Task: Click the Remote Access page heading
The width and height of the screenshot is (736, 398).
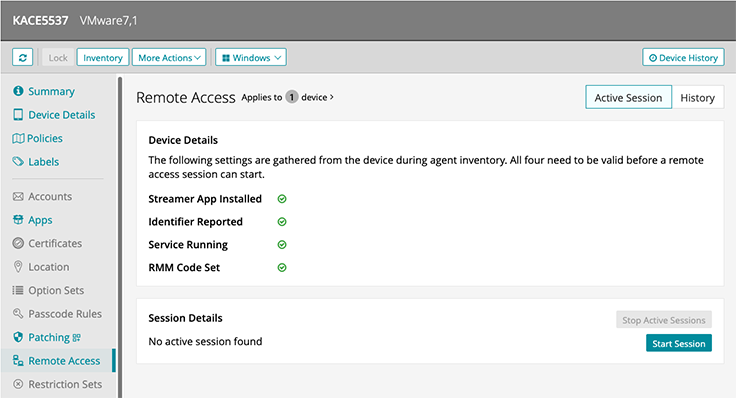Action: [x=186, y=98]
